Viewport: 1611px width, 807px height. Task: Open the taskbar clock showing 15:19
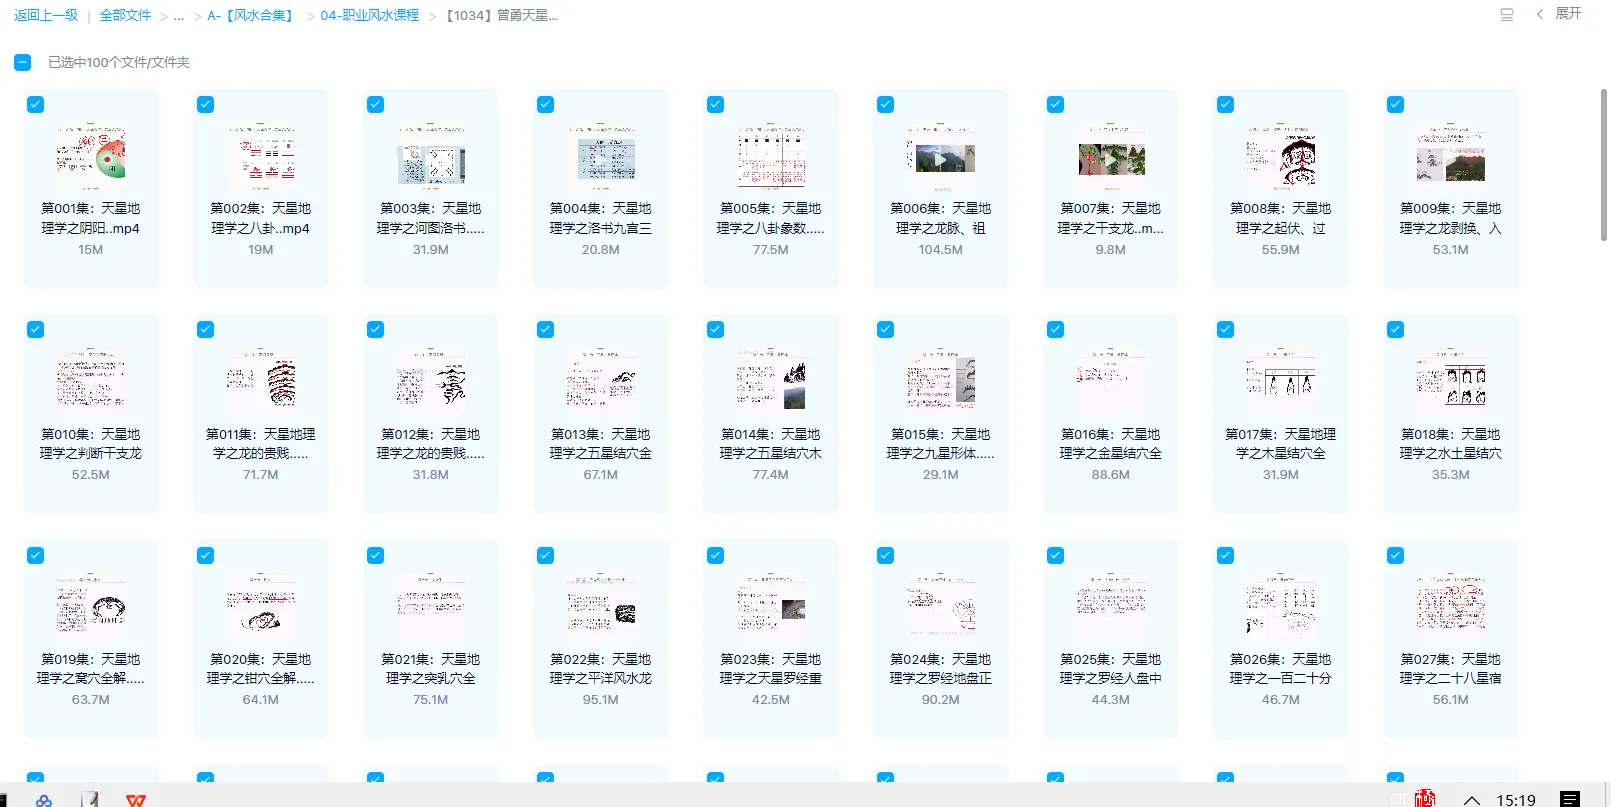click(1516, 800)
